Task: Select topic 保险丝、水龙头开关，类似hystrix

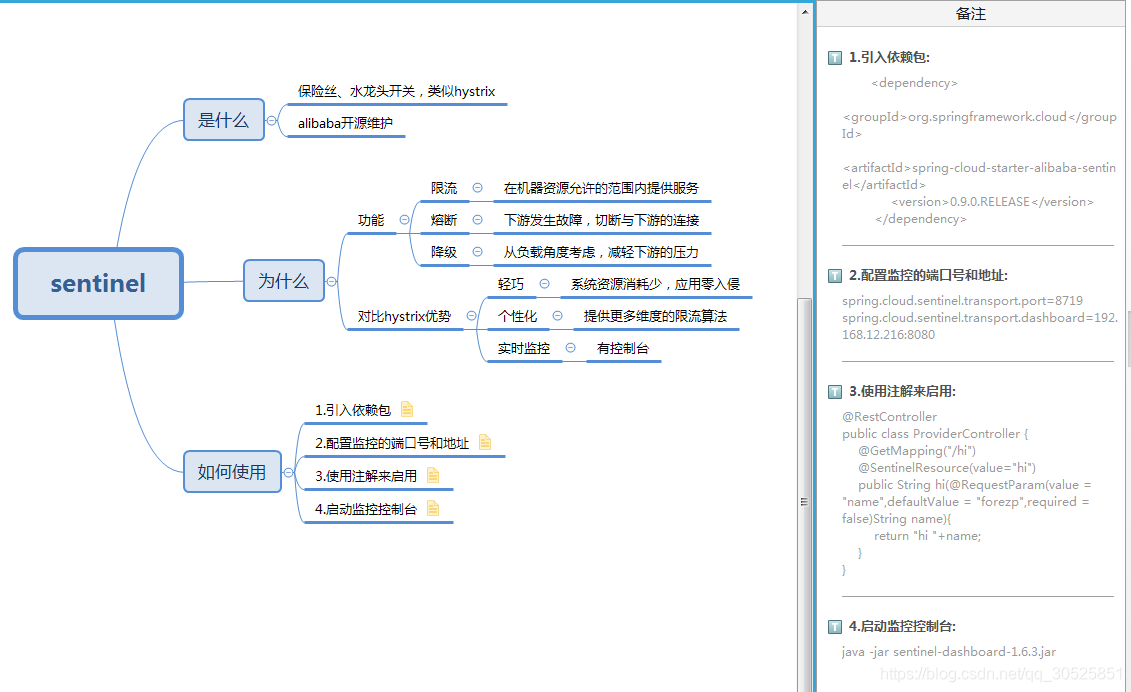Action: tap(397, 92)
